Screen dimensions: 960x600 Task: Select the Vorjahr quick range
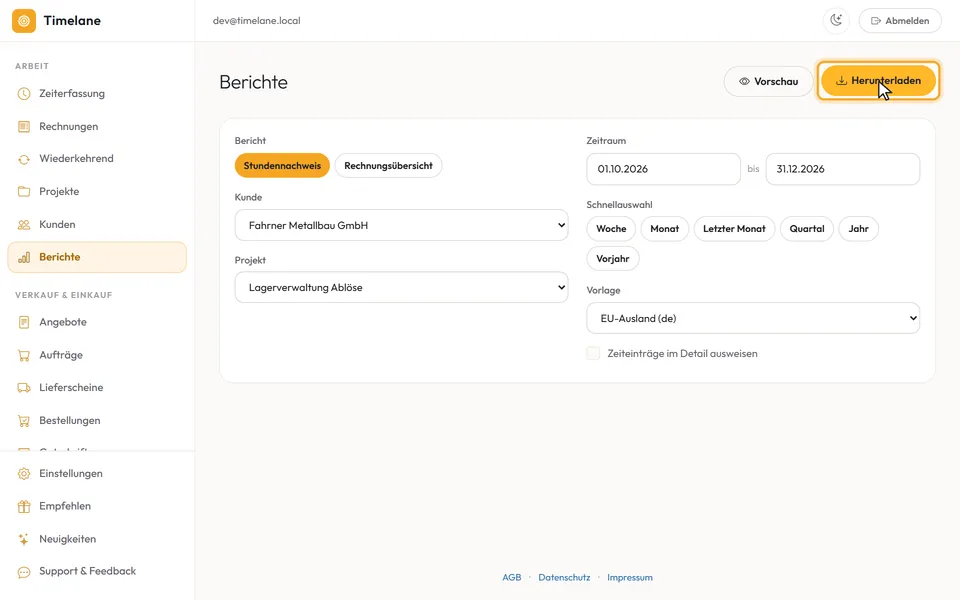pos(613,258)
